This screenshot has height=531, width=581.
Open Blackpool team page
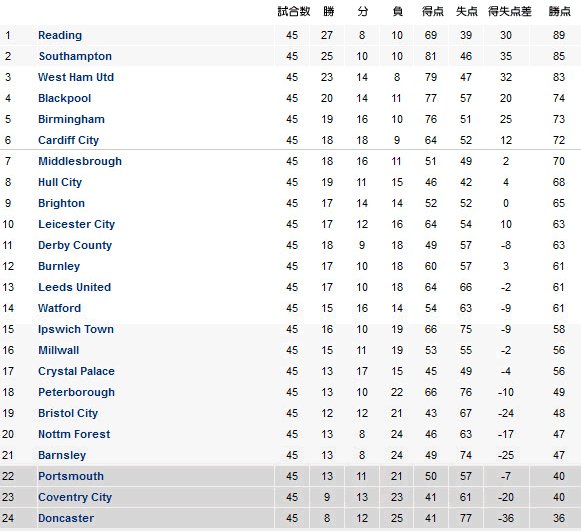tap(64, 98)
